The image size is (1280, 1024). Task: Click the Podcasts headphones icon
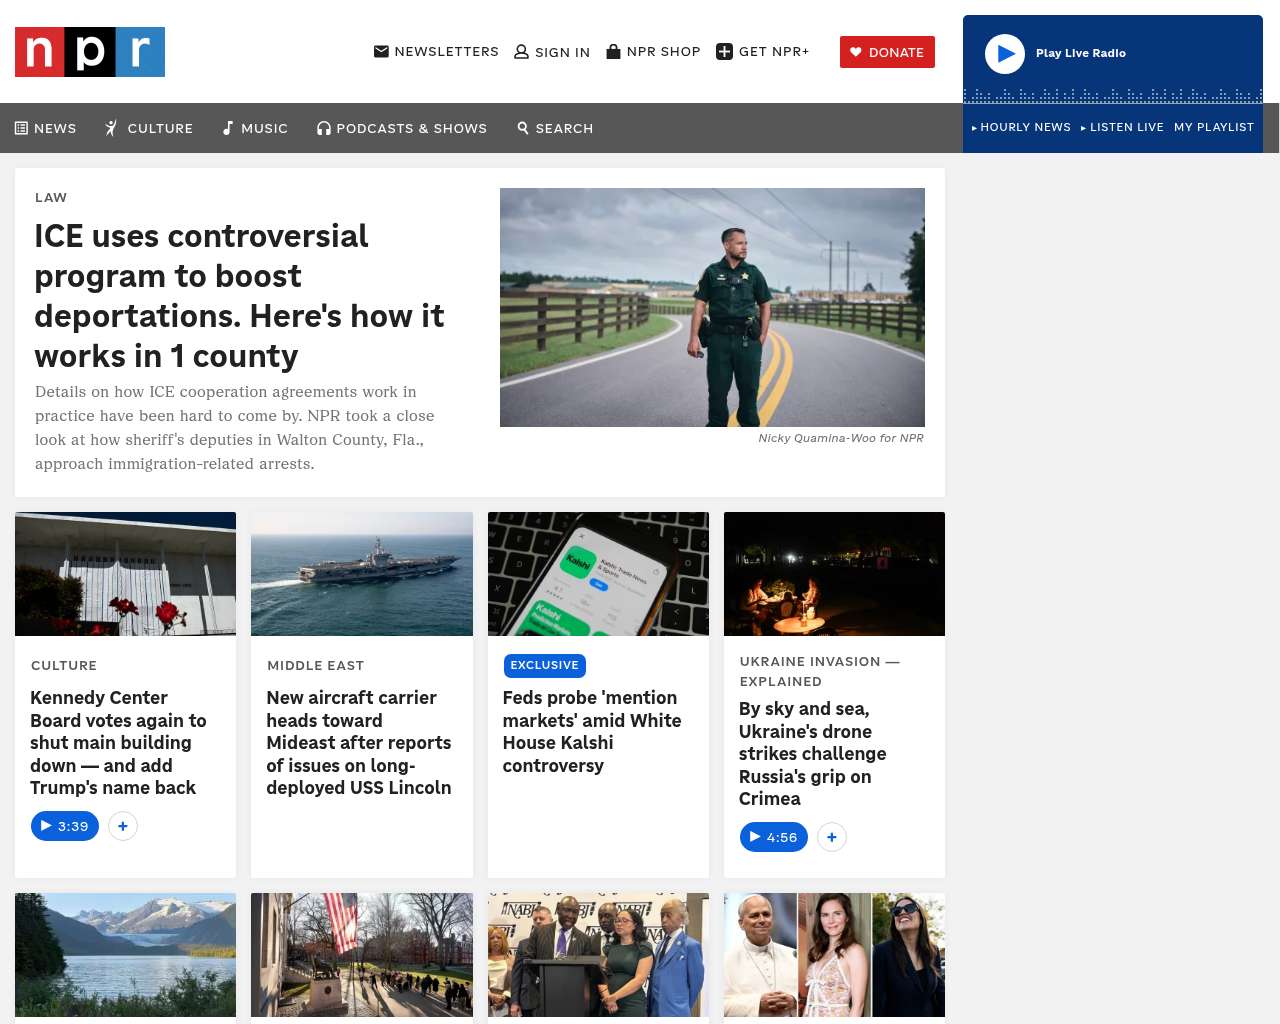pyautogui.click(x=324, y=128)
